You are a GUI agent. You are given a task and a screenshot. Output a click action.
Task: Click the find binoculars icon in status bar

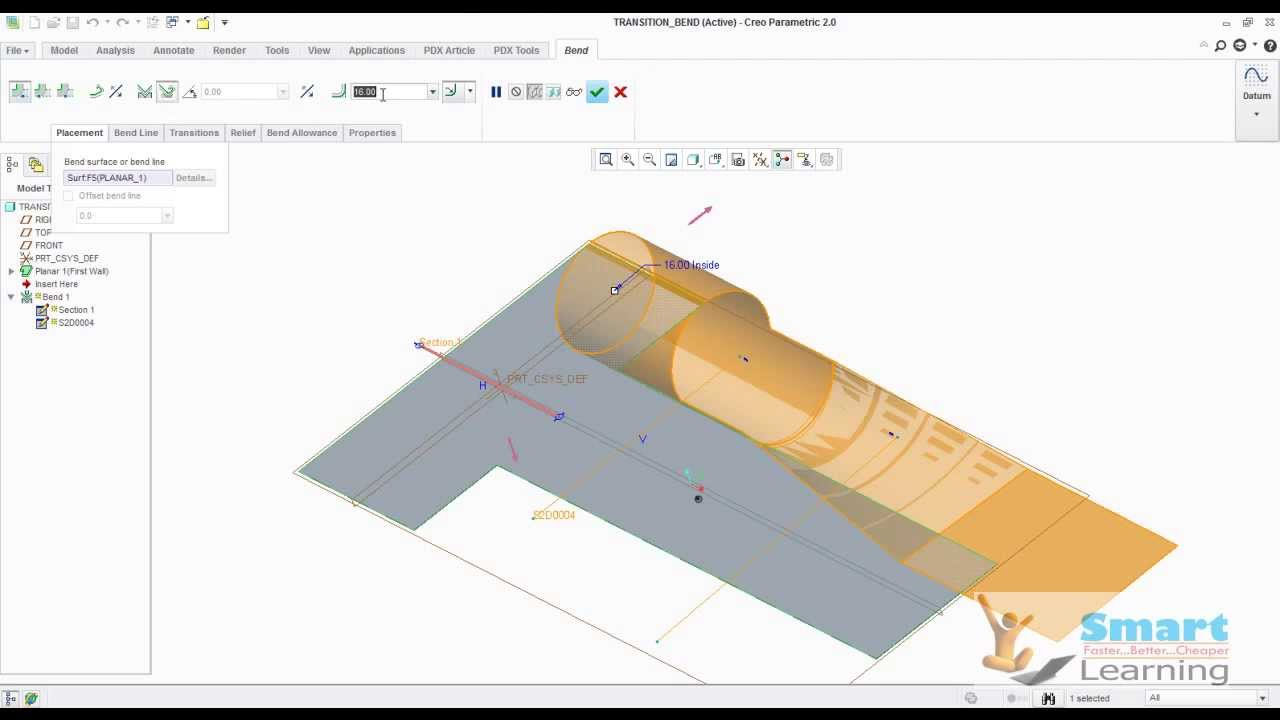click(x=1048, y=698)
